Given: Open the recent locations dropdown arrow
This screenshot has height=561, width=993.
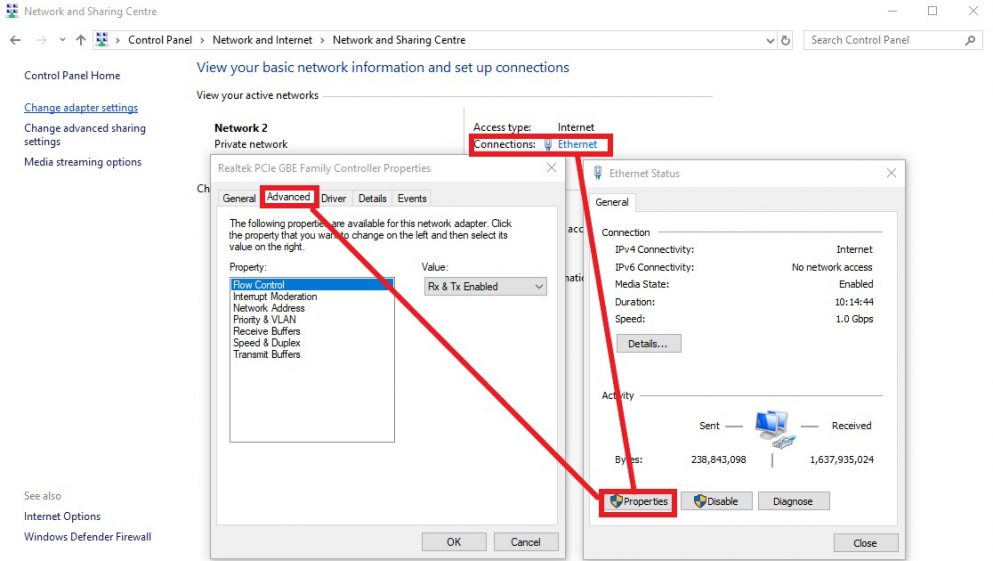Looking at the screenshot, I should 62,40.
